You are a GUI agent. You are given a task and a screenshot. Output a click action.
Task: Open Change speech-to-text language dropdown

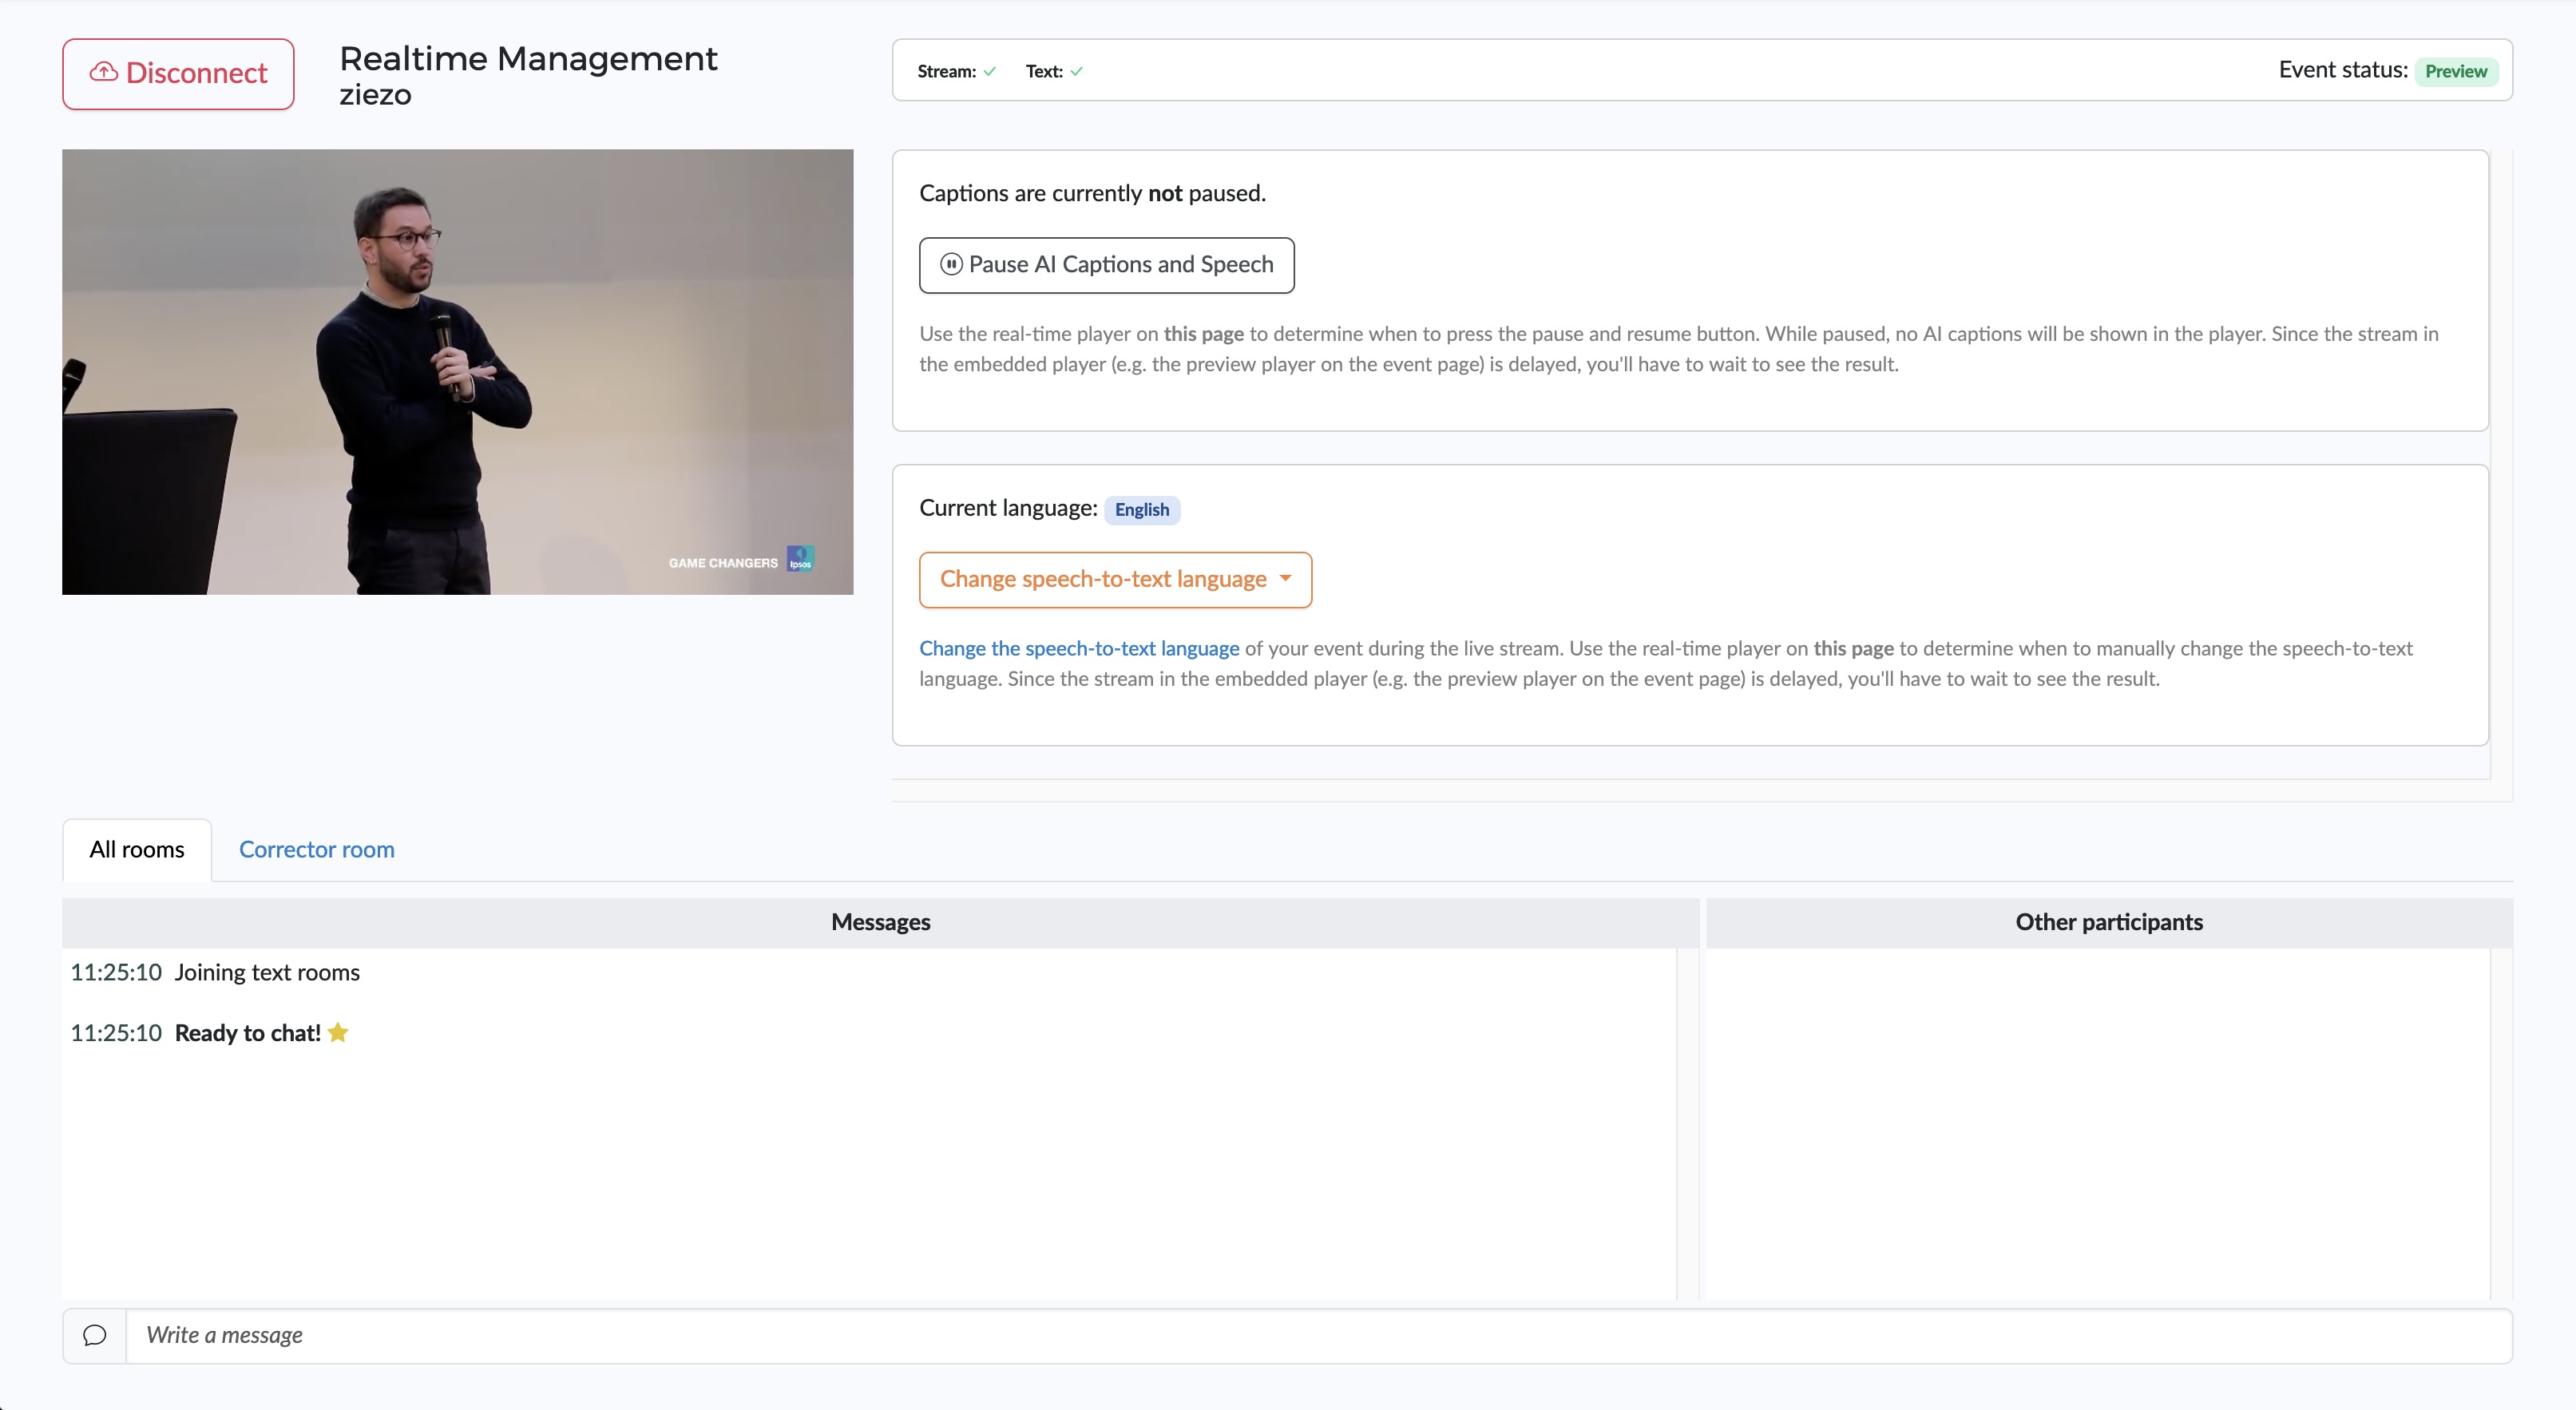pos(1115,580)
